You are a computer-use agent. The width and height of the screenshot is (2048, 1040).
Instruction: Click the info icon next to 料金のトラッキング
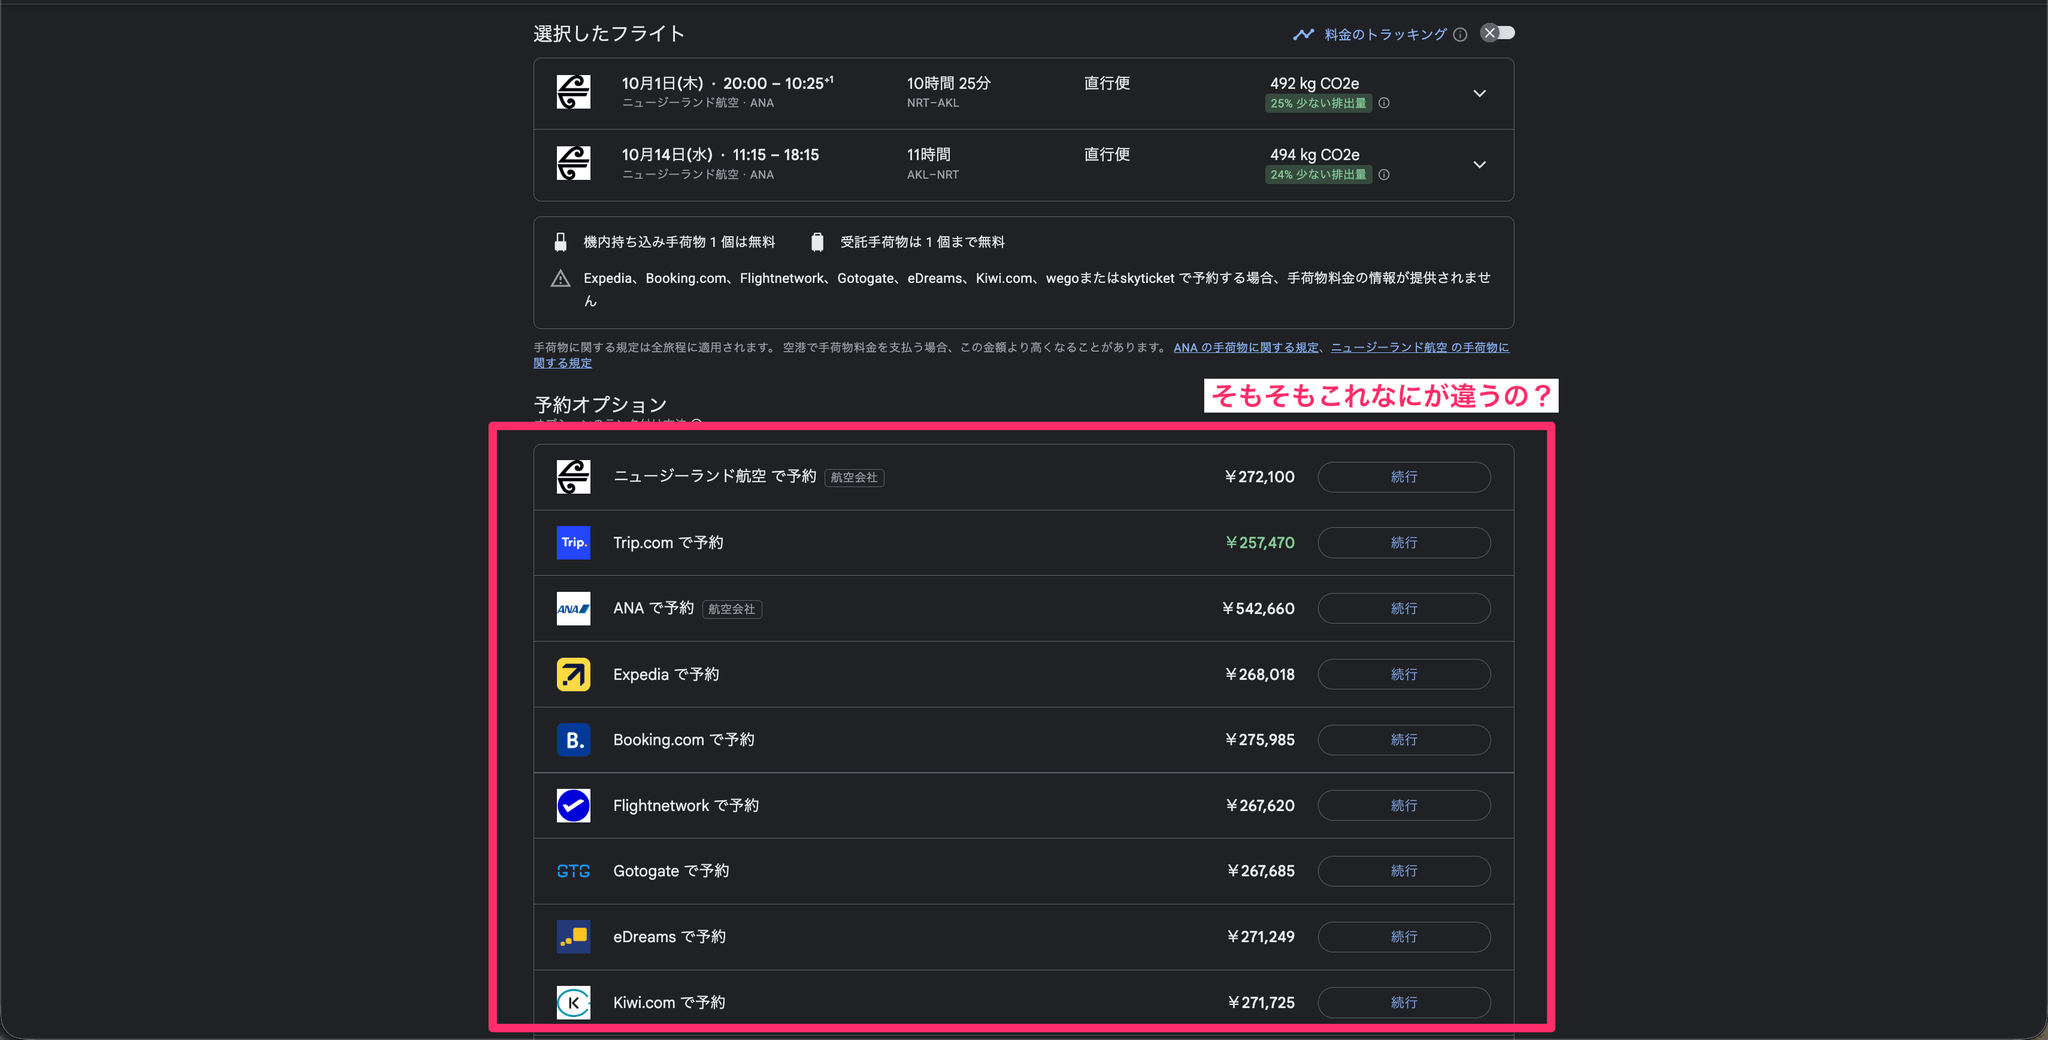1460,34
